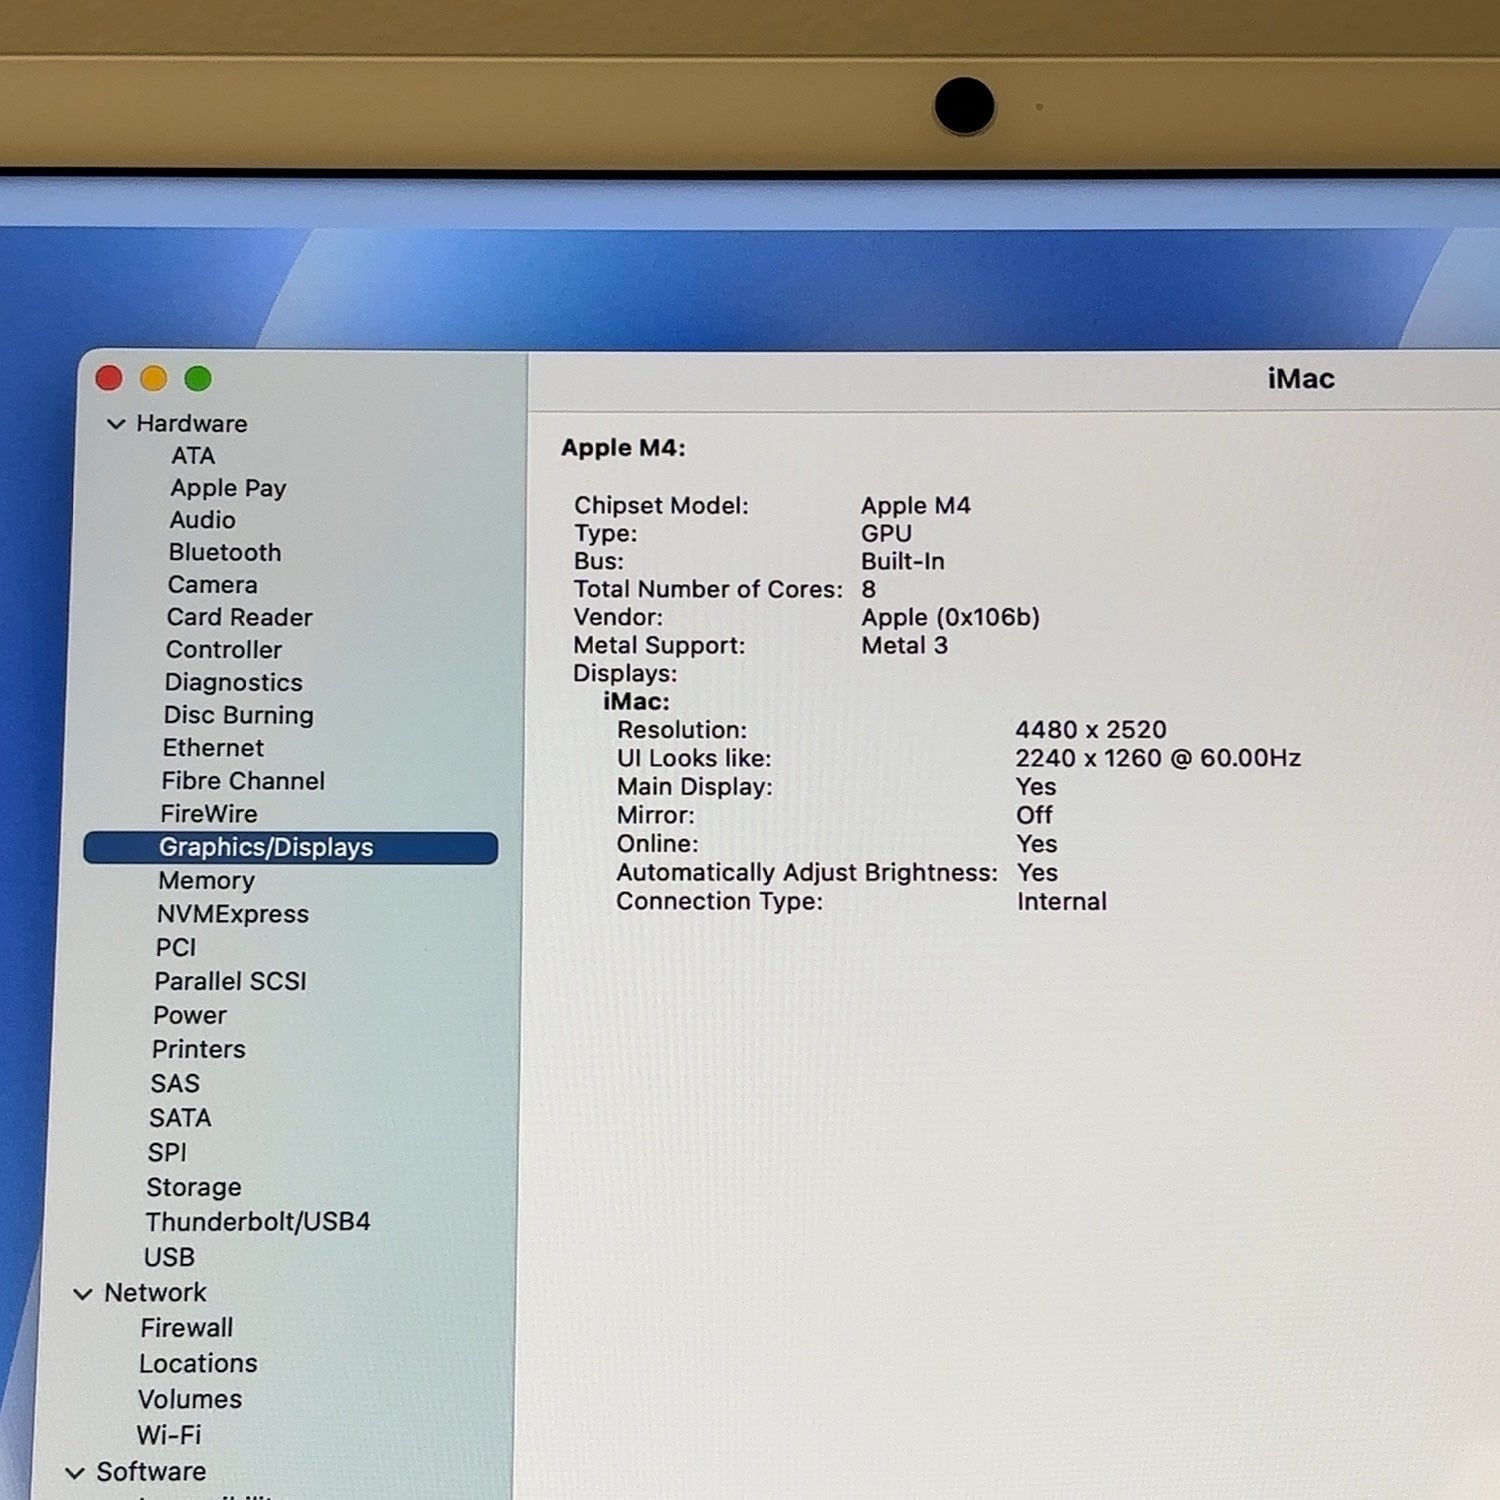
Task: Select the Storage sidebar item
Action: coord(194,1187)
